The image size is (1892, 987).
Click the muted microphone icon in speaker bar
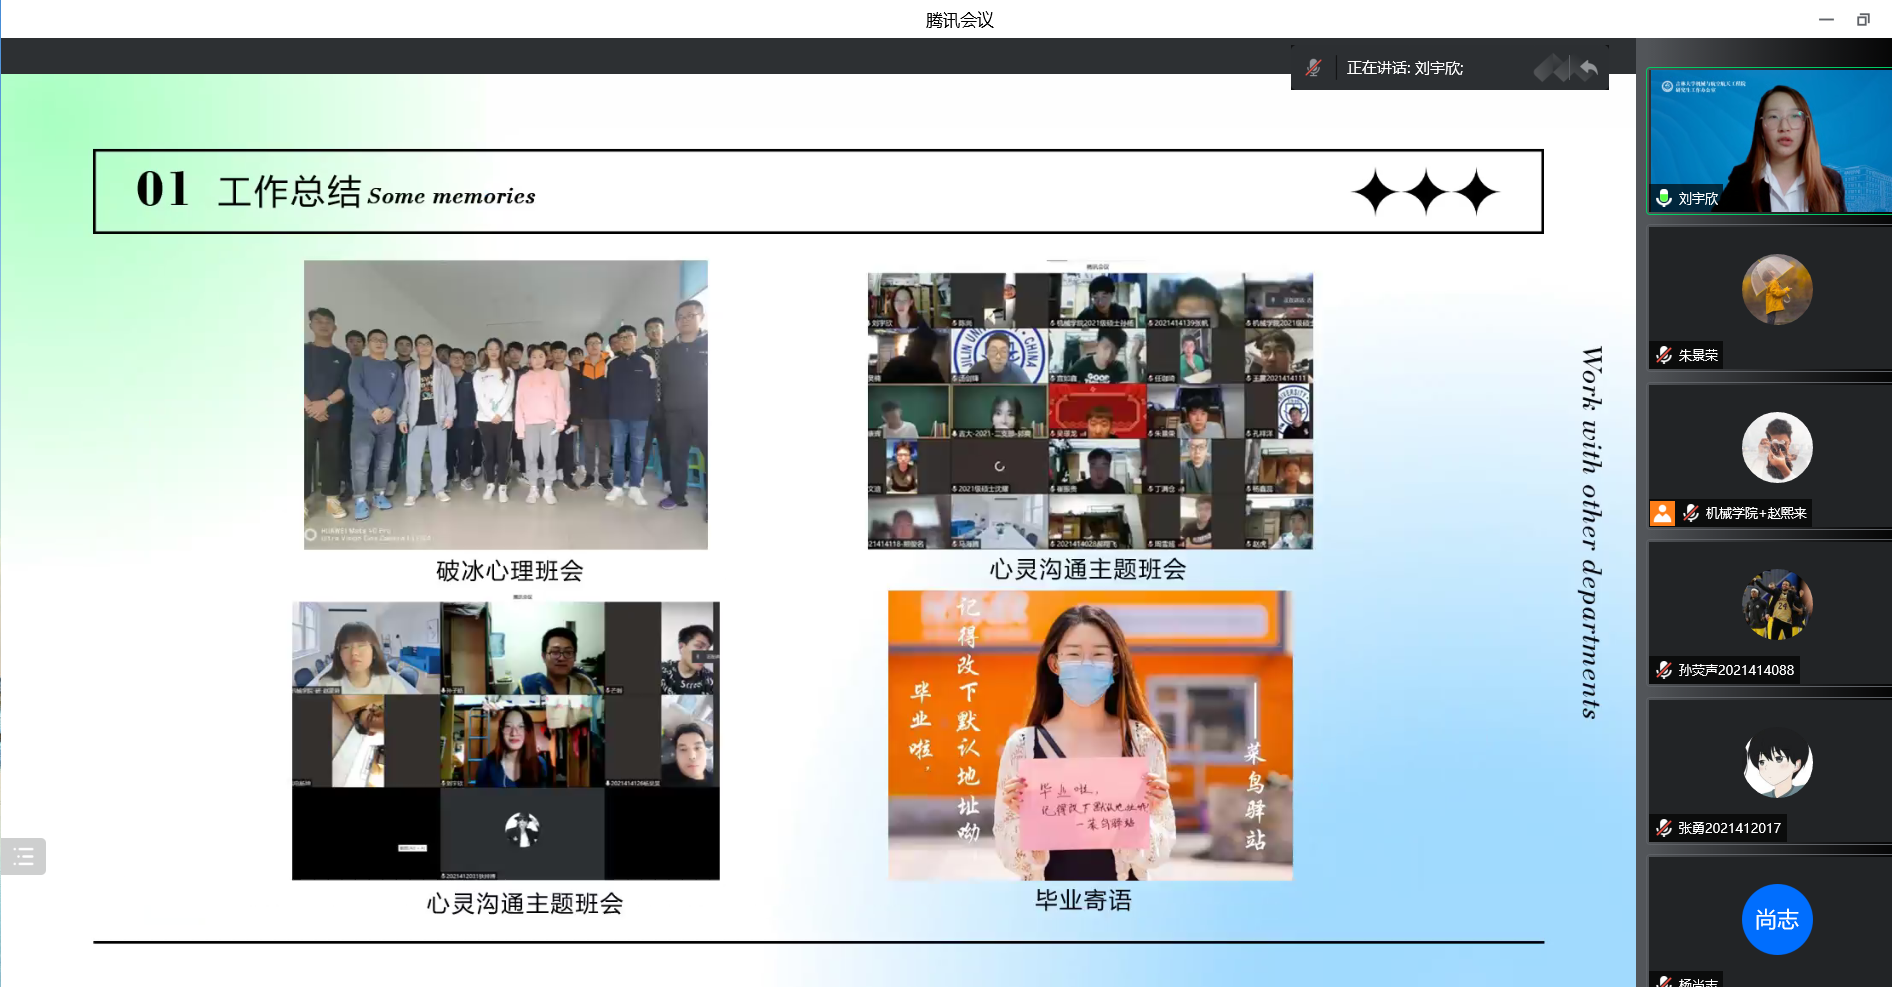[1313, 68]
